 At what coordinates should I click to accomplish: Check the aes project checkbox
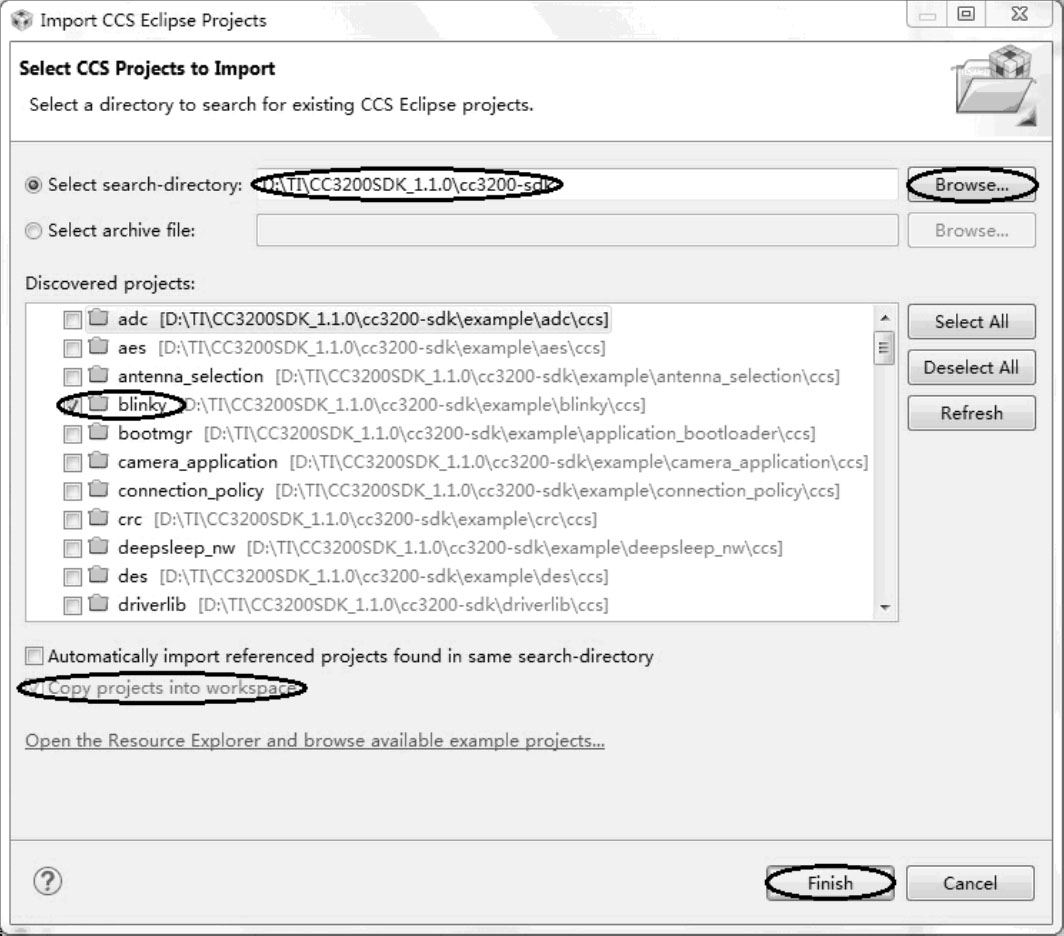click(x=73, y=348)
